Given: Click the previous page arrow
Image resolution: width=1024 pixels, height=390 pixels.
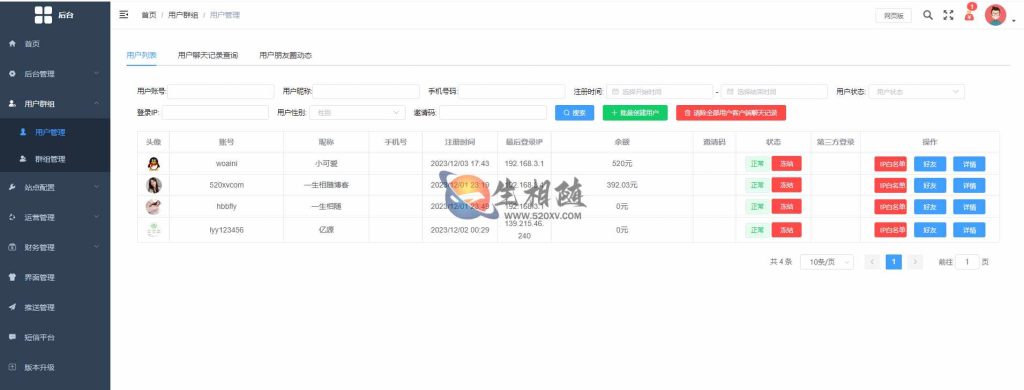Looking at the screenshot, I should coord(872,262).
